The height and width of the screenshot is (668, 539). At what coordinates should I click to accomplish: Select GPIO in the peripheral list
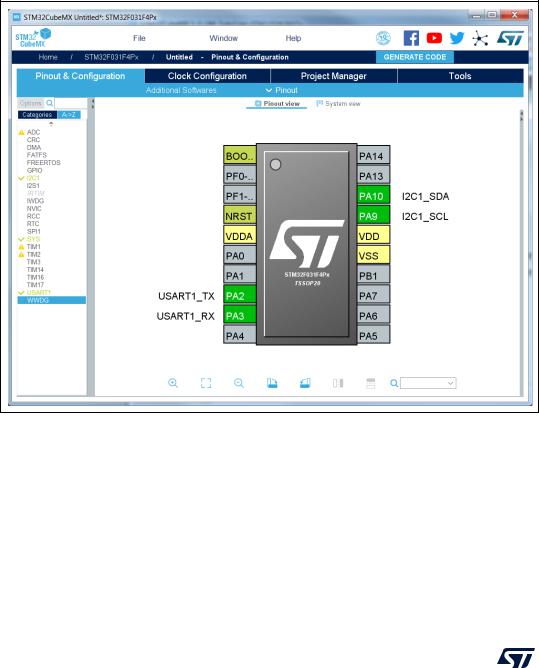point(35,170)
